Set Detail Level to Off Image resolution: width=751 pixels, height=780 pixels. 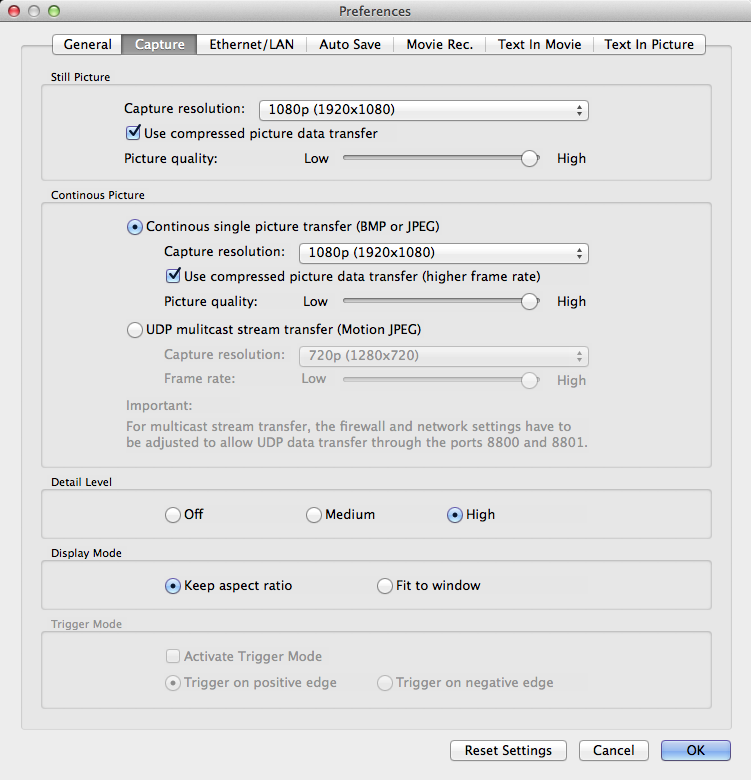(x=173, y=515)
